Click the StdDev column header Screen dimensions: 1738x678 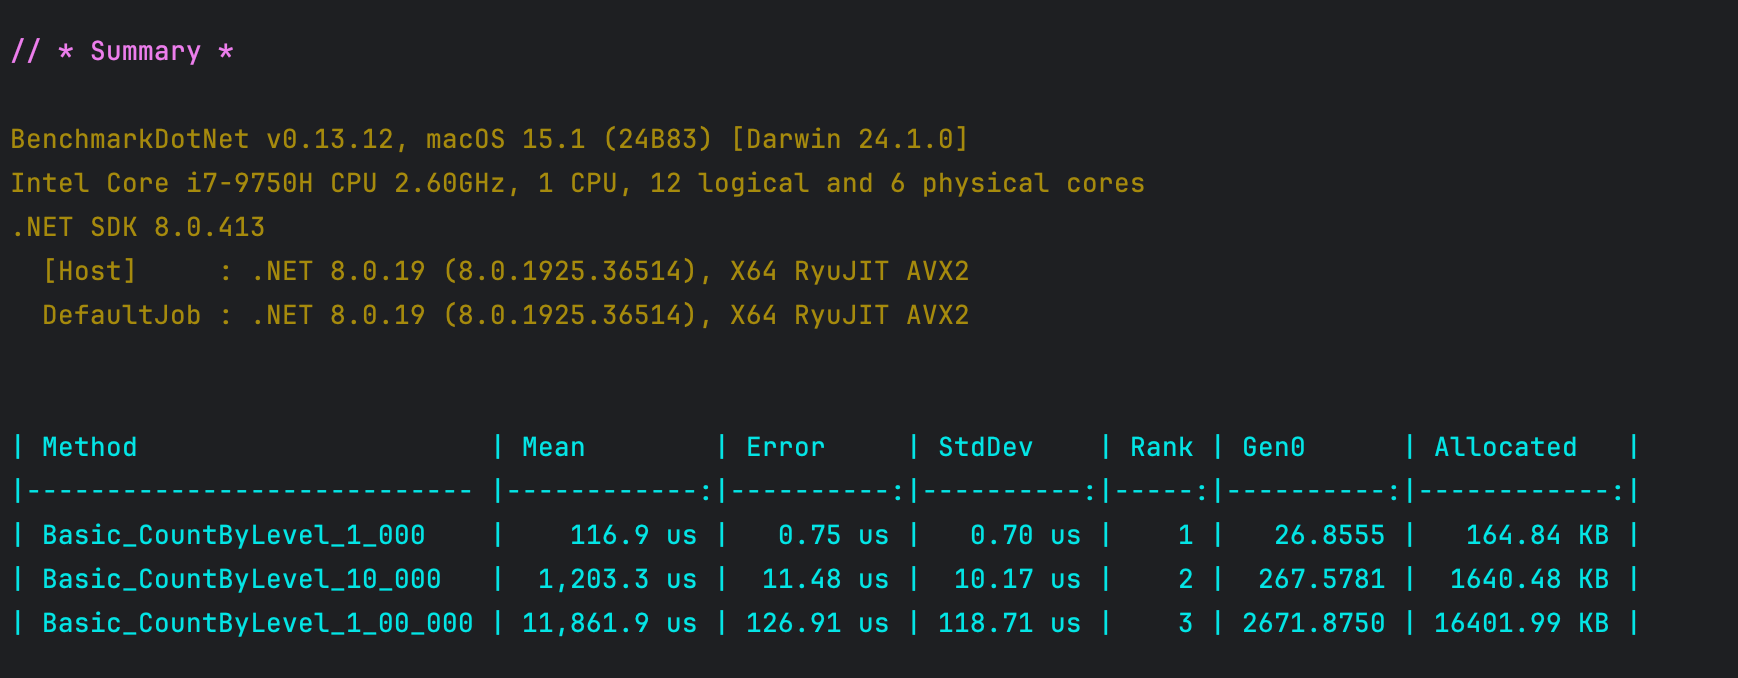(985, 447)
